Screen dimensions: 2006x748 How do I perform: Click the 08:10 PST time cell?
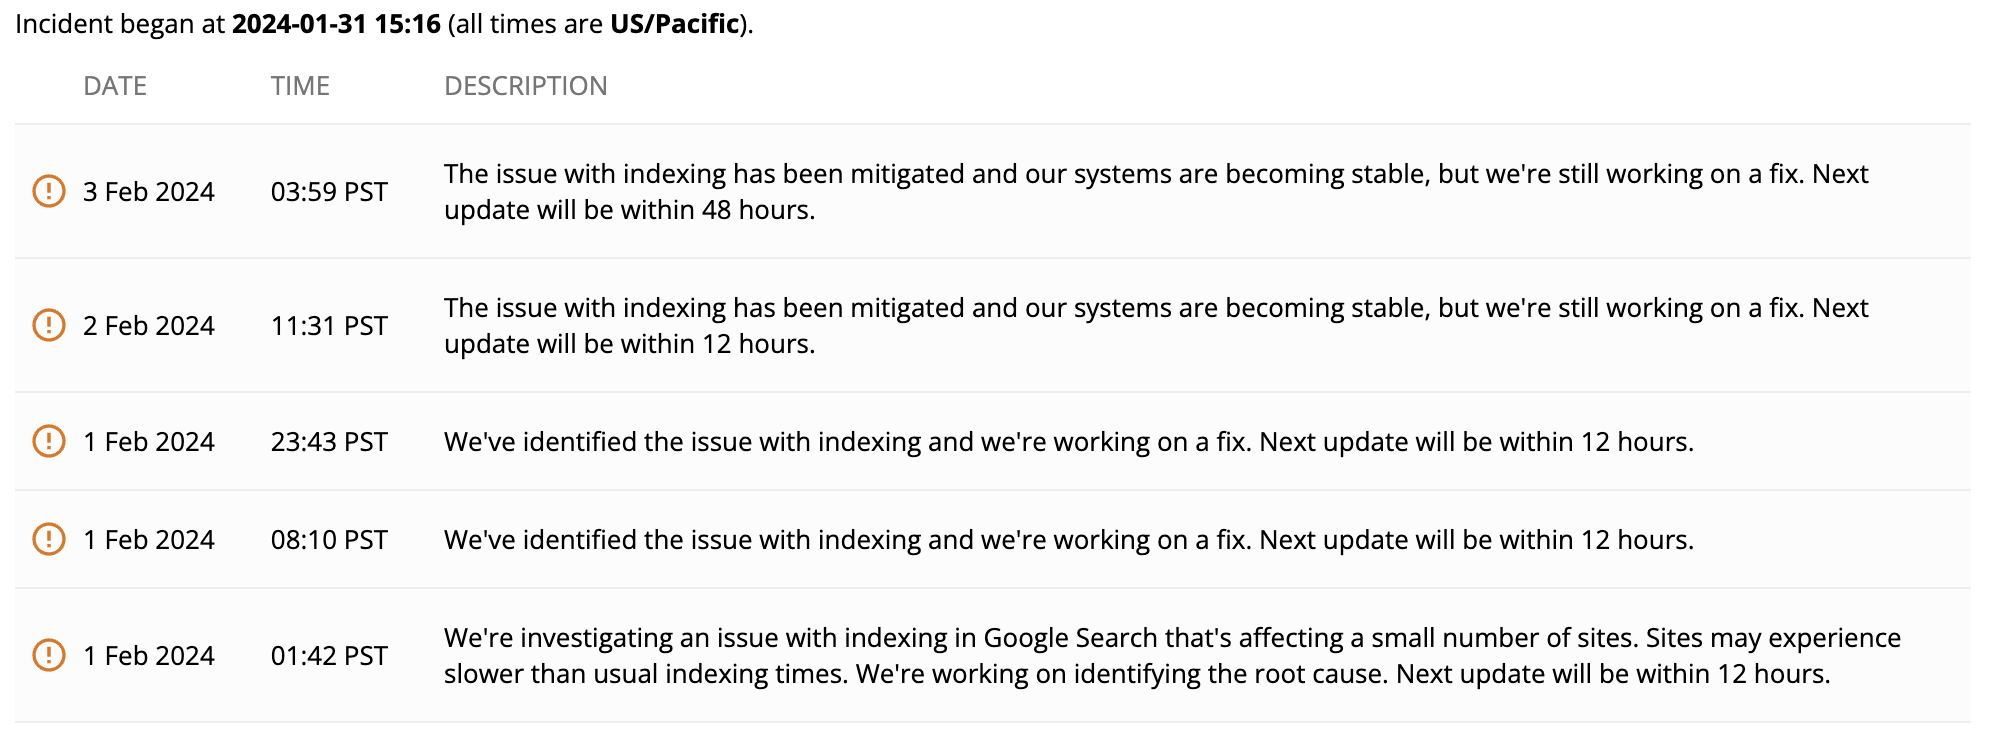click(x=329, y=540)
